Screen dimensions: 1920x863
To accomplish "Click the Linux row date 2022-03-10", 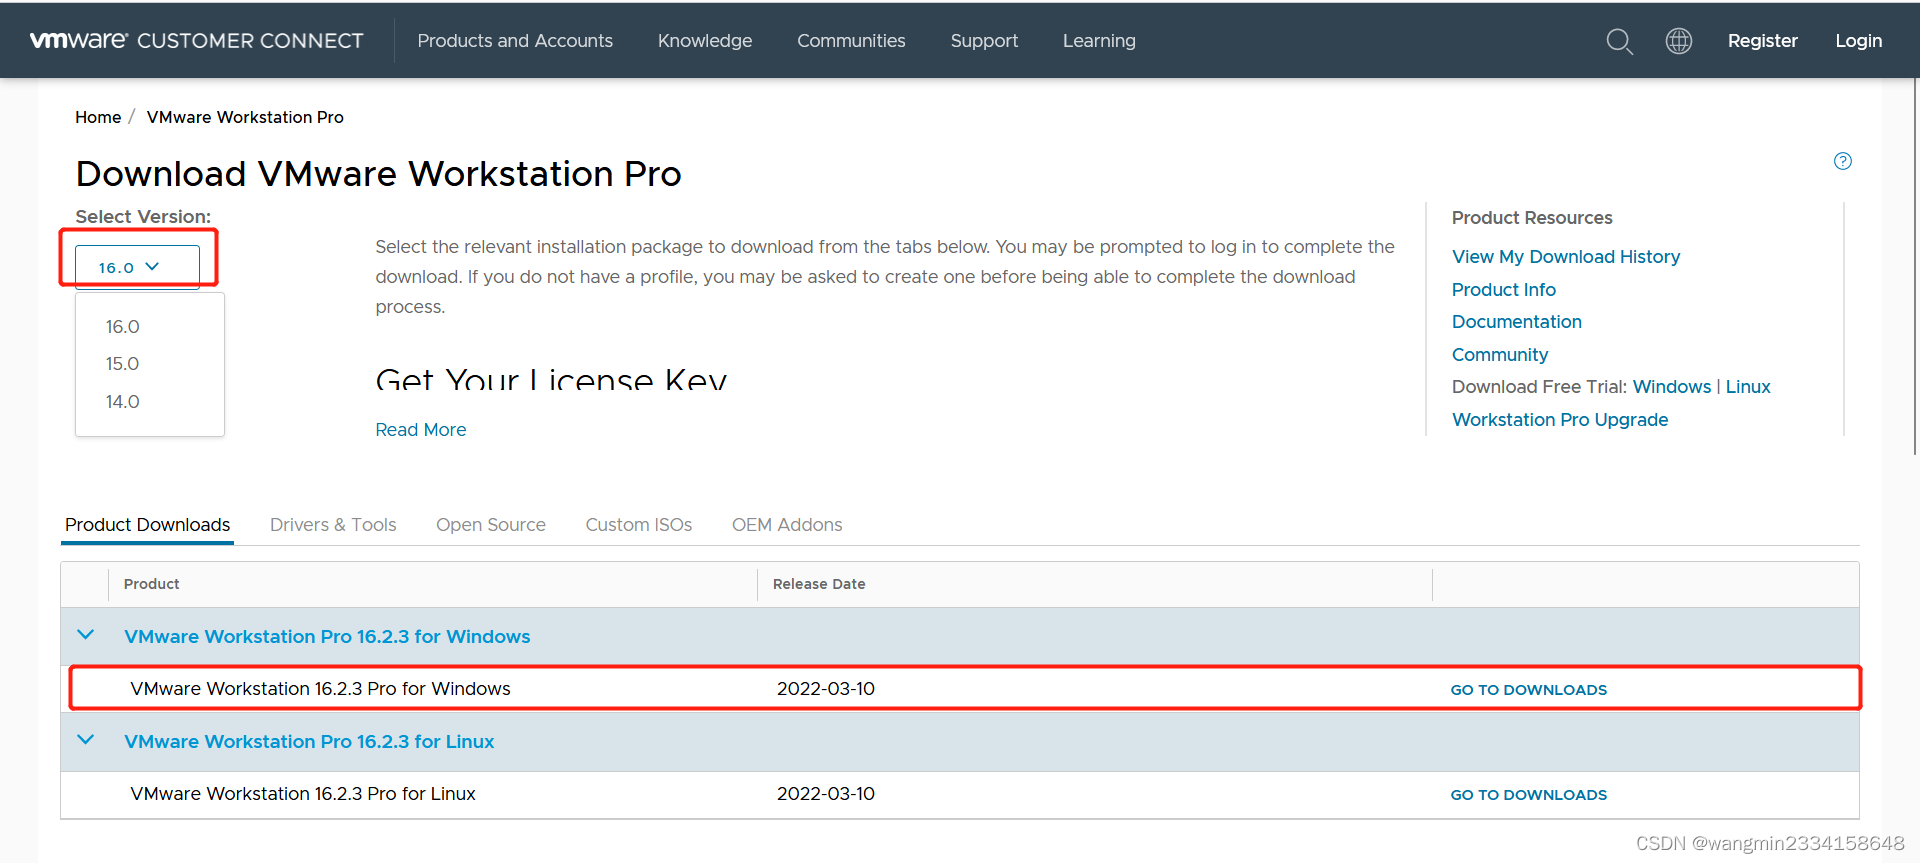I will click(x=826, y=794).
